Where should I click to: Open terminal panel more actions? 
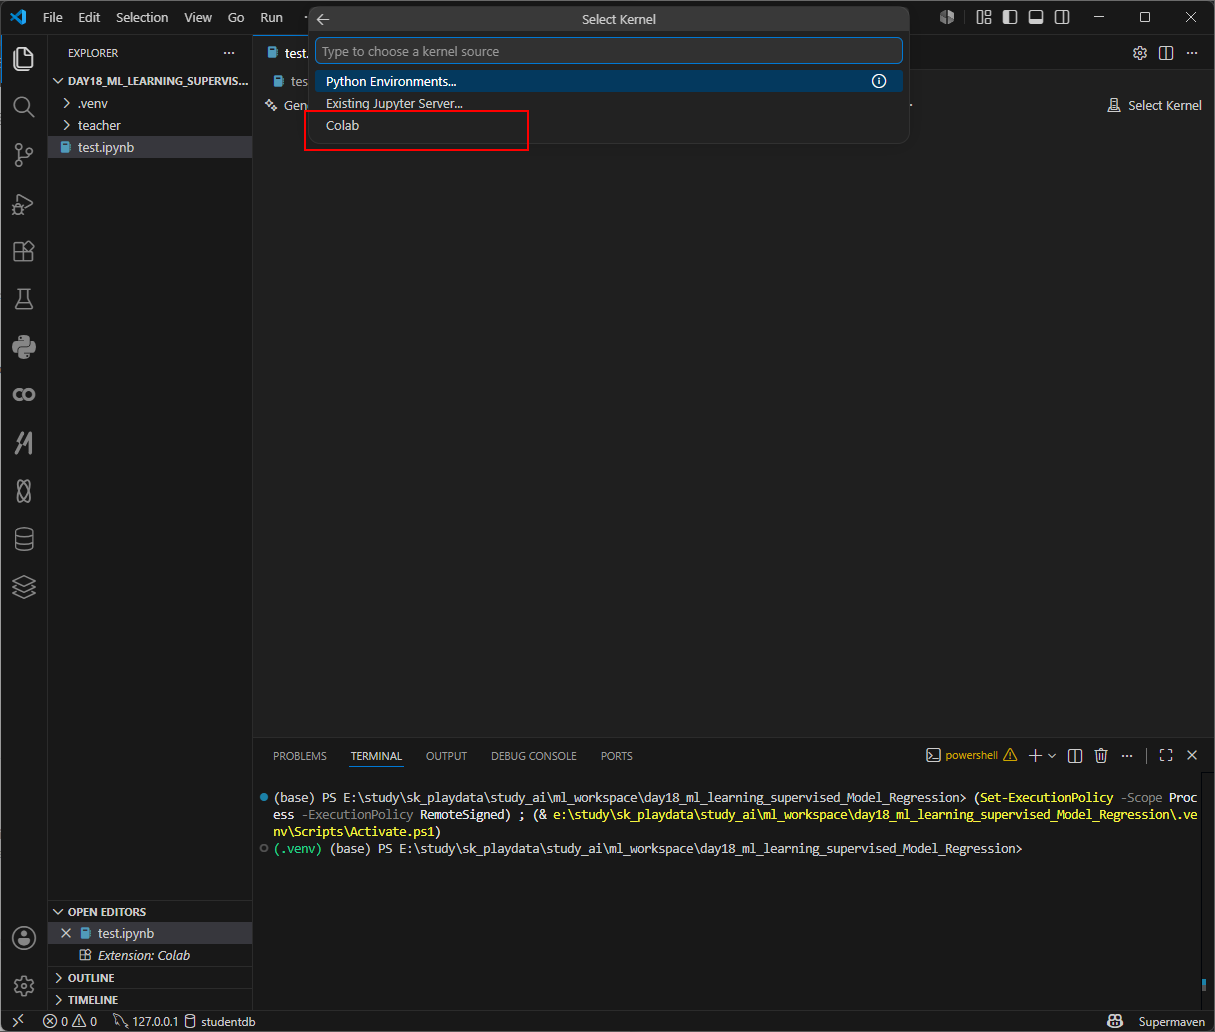(x=1127, y=756)
